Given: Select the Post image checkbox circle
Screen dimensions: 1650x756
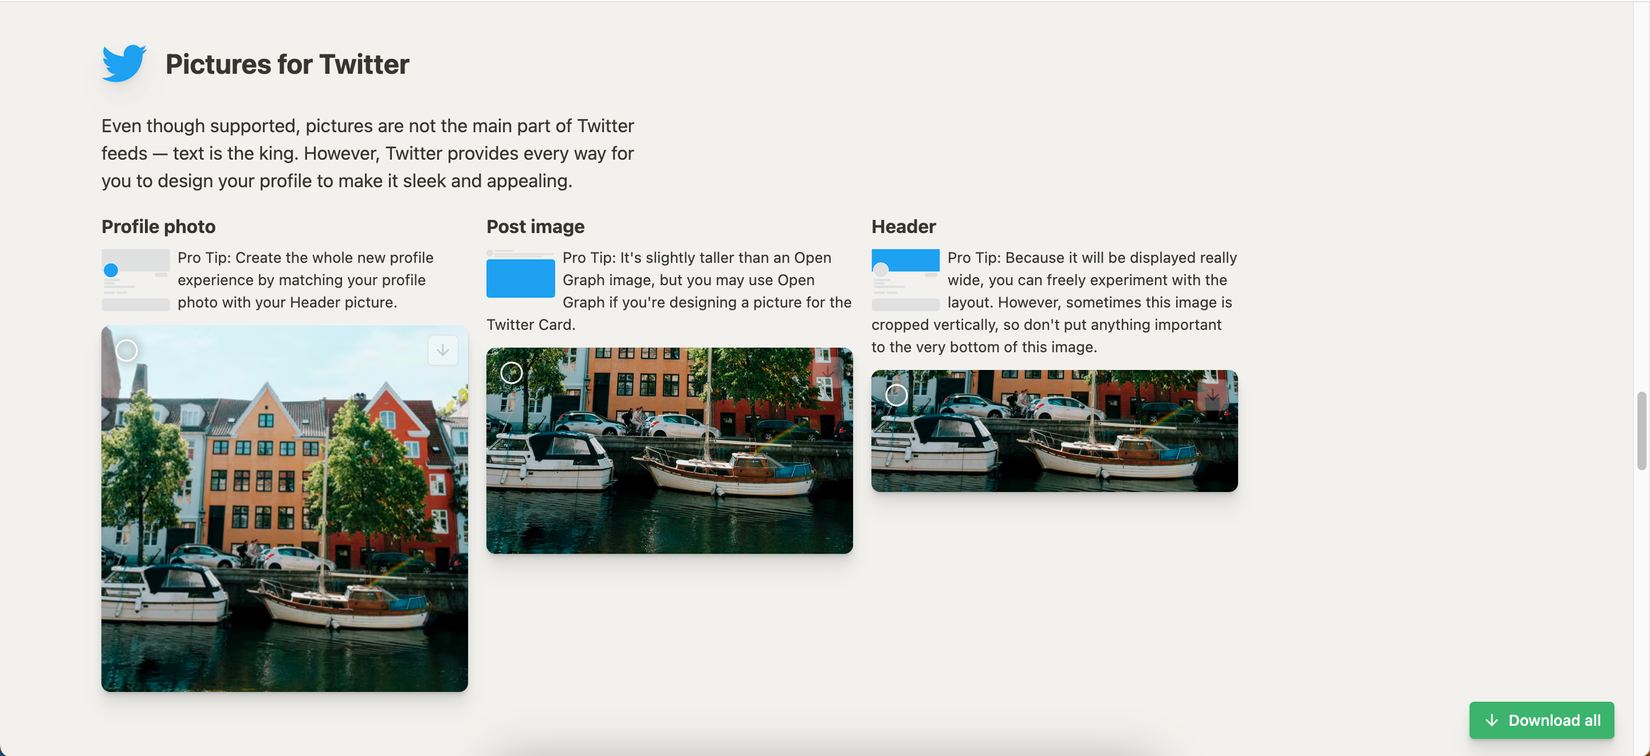Looking at the screenshot, I should (x=512, y=373).
